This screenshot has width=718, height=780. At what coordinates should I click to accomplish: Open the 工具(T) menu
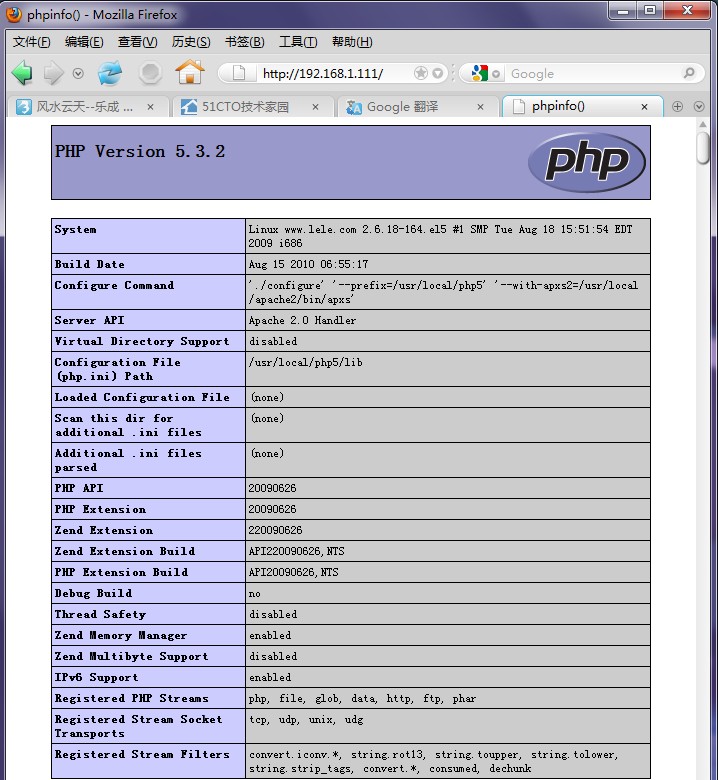pos(298,42)
